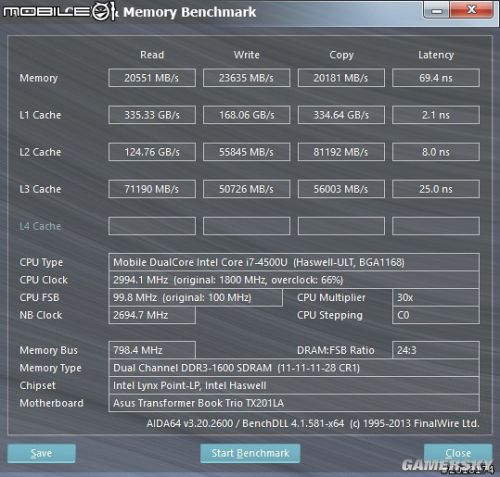This screenshot has width=500, height=477.
Task: Select the L3 Cache Write result
Action: 246,189
